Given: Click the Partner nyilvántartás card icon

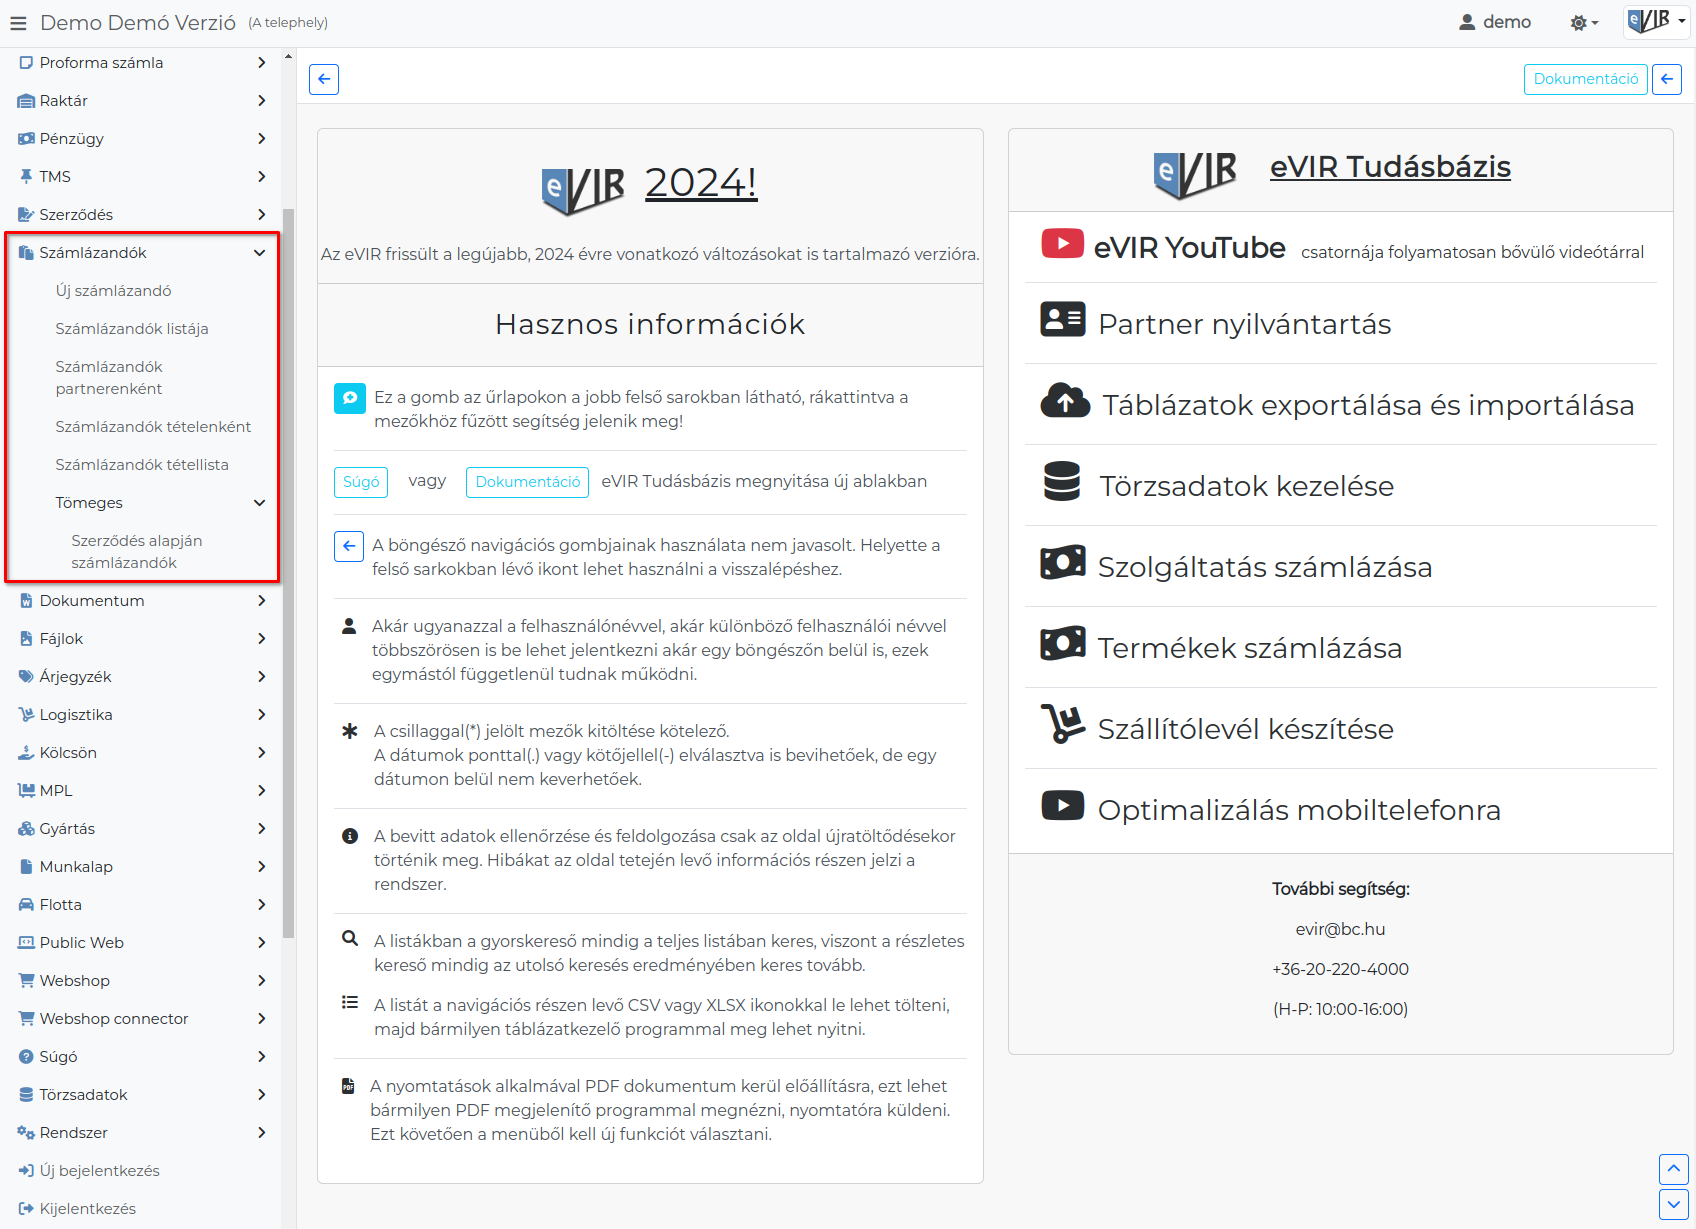Looking at the screenshot, I should pos(1062,319).
